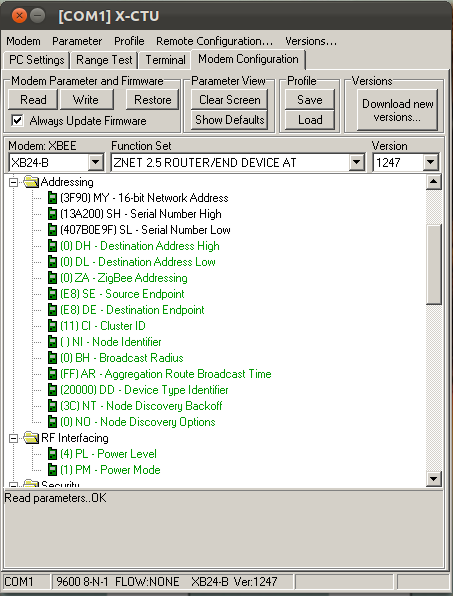Image resolution: width=453 pixels, height=596 pixels.
Task: Open Remote Configuration menu item
Action: pyautogui.click(x=214, y=41)
